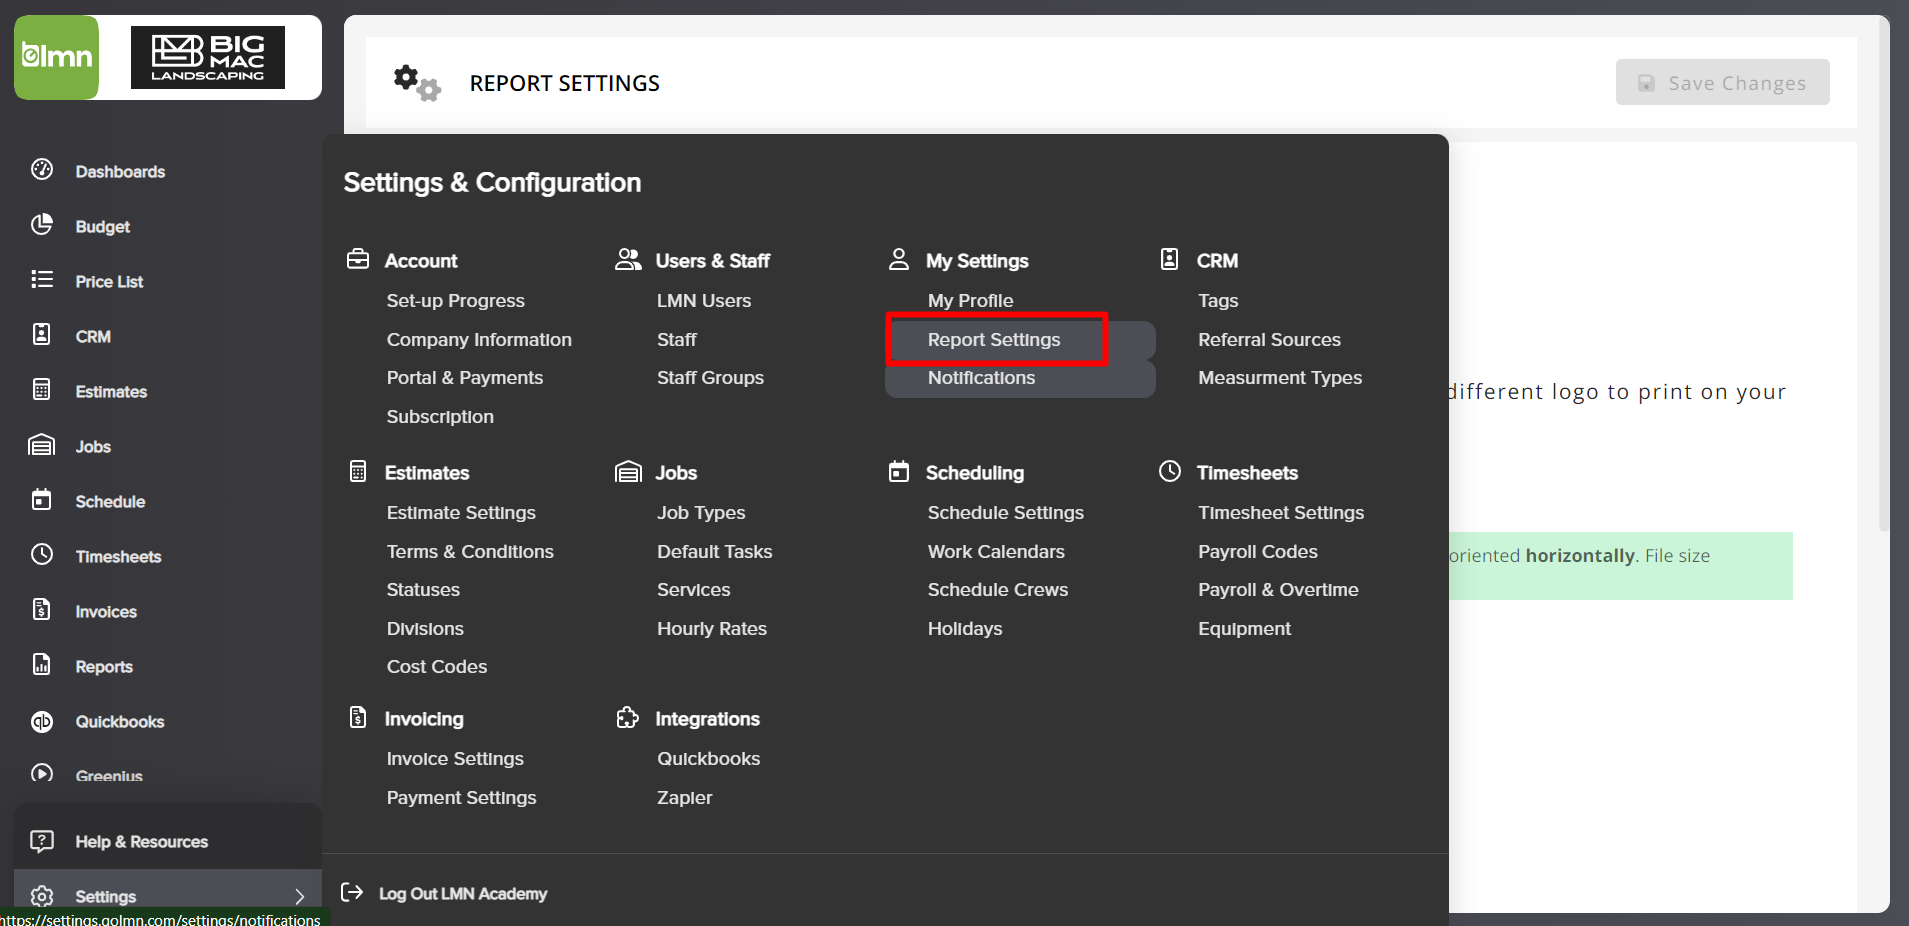This screenshot has height=926, width=1909.
Task: Open Zapier integration settings
Action: [684, 797]
